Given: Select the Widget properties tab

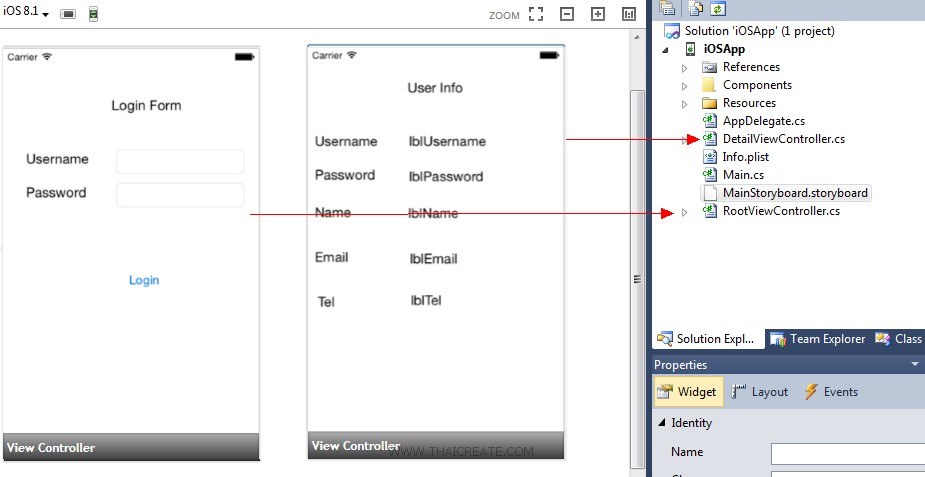Looking at the screenshot, I should coord(688,392).
